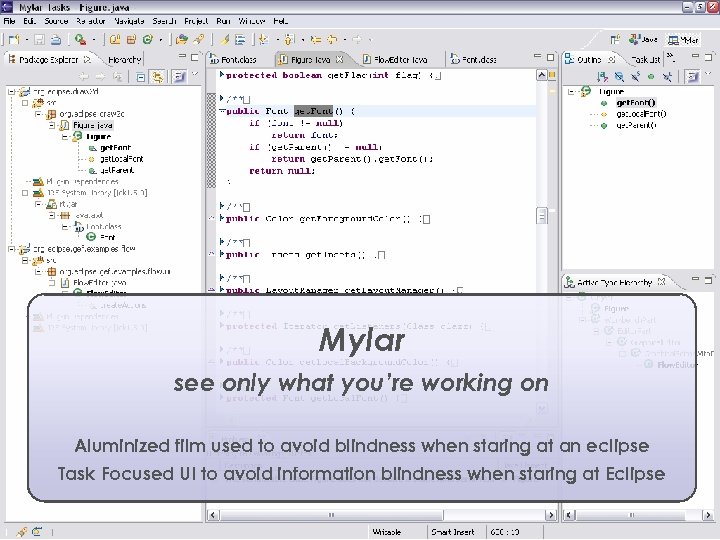
Task: Open the File menu
Action: (9, 21)
